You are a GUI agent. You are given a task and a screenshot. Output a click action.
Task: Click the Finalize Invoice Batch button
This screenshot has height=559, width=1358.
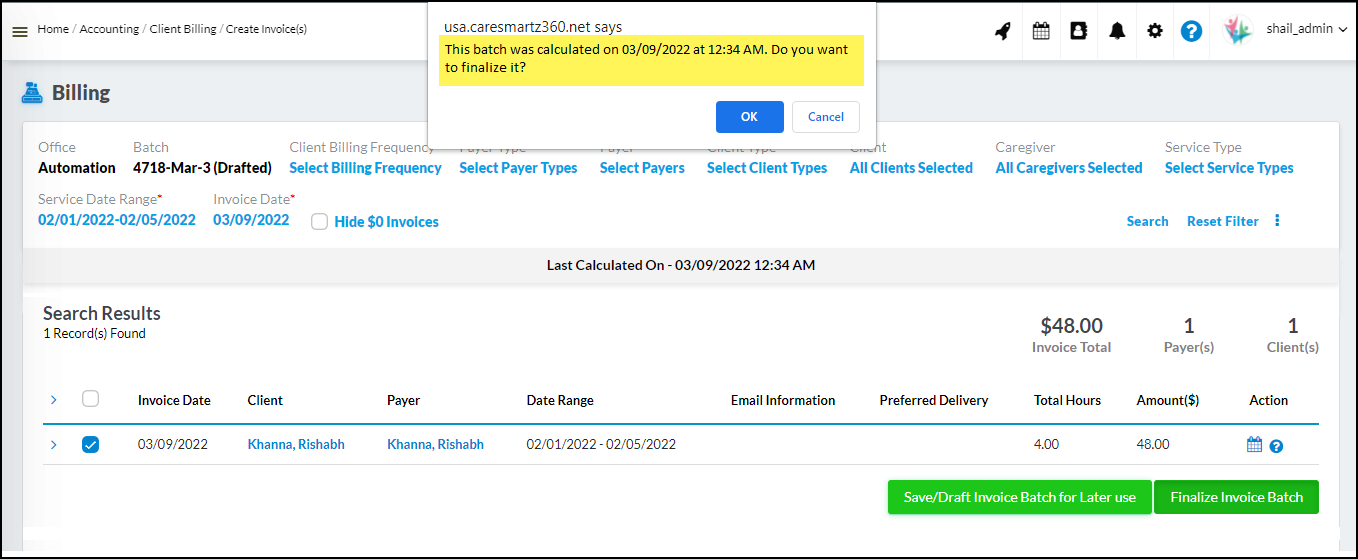pyautogui.click(x=1236, y=497)
